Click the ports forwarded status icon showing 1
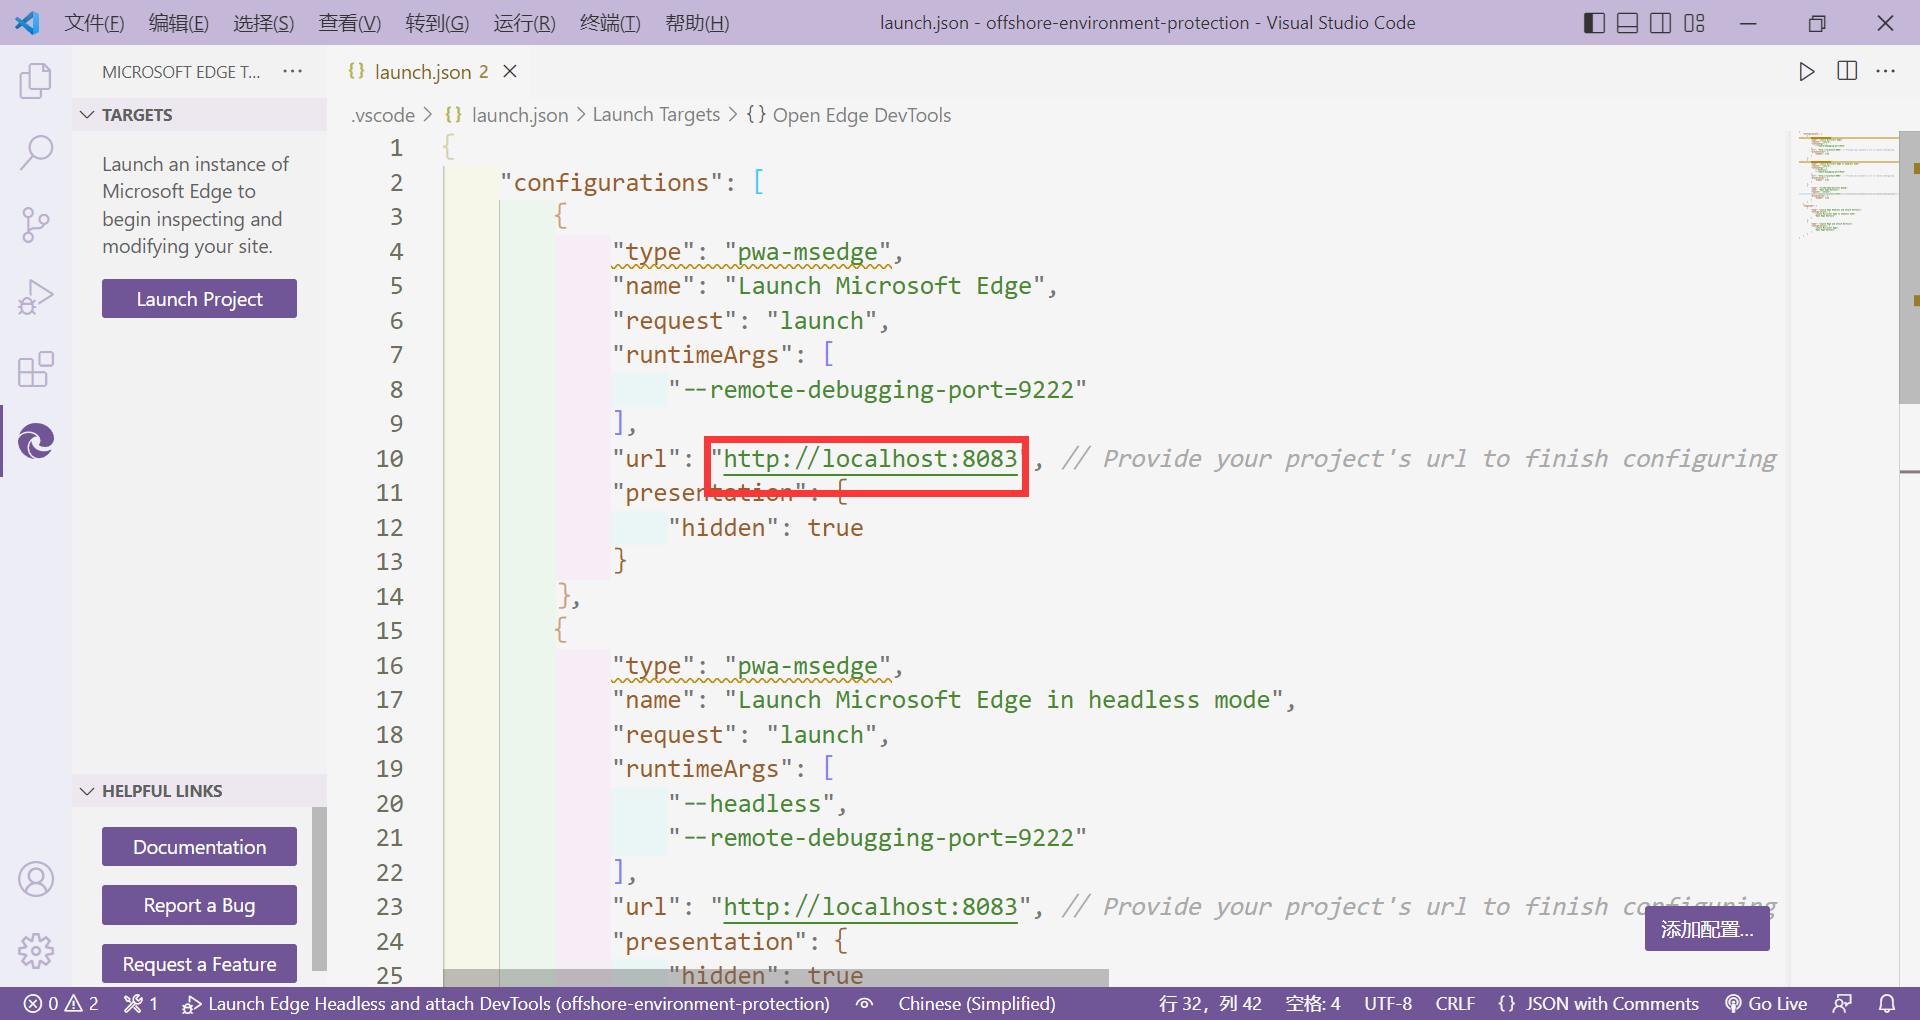The height and width of the screenshot is (1020, 1920). (140, 1004)
